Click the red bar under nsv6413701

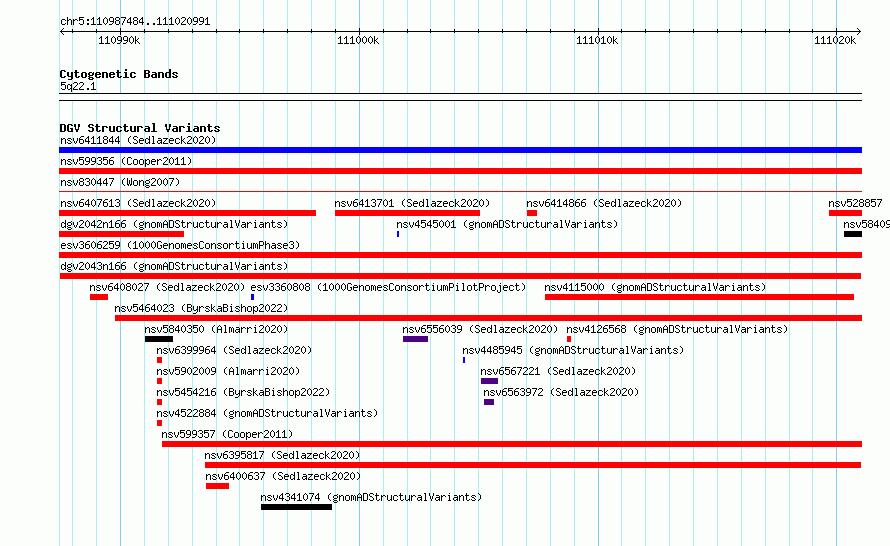point(407,213)
